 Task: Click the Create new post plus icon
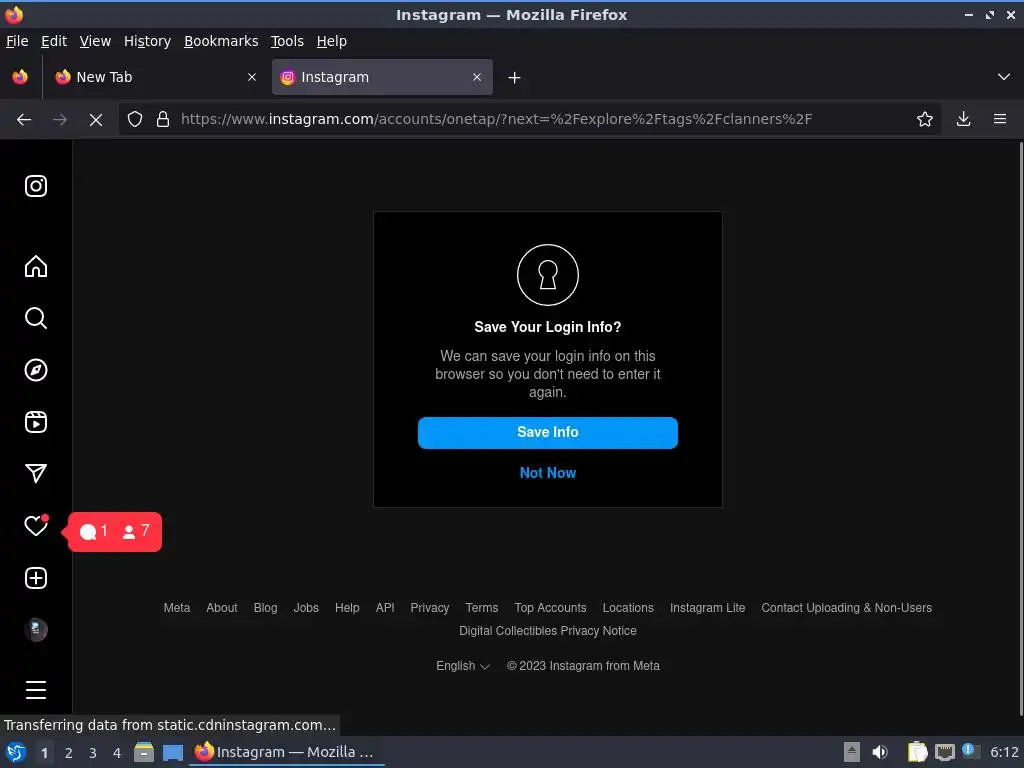[36, 578]
